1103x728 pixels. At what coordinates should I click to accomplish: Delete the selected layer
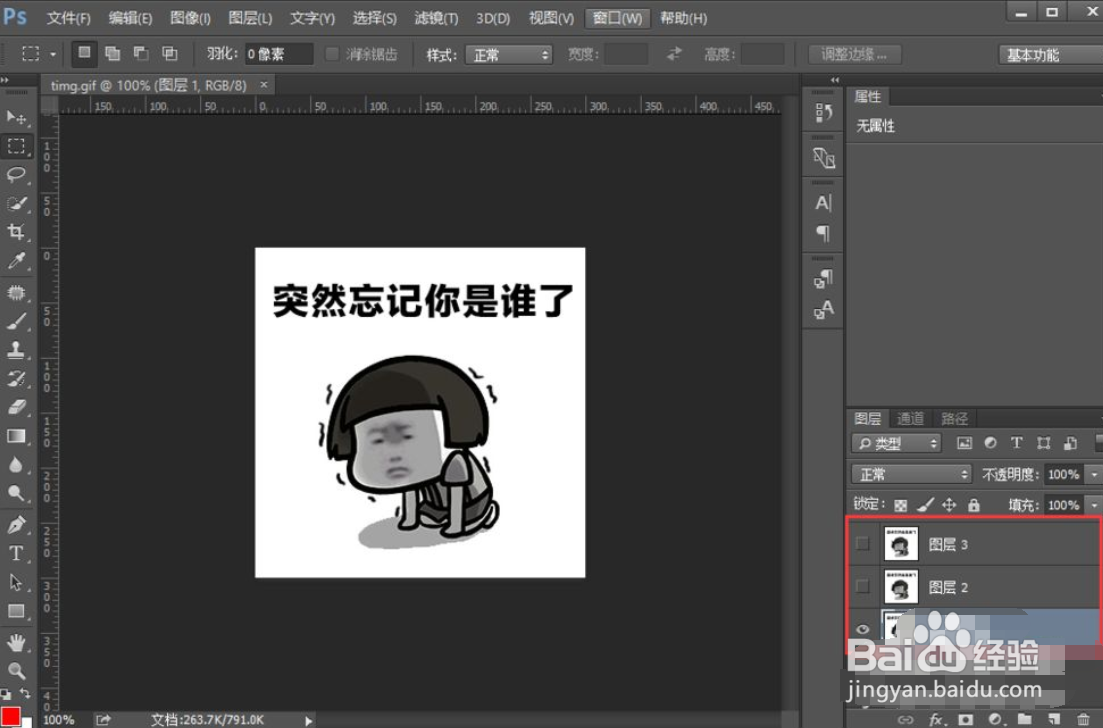pos(1083,720)
